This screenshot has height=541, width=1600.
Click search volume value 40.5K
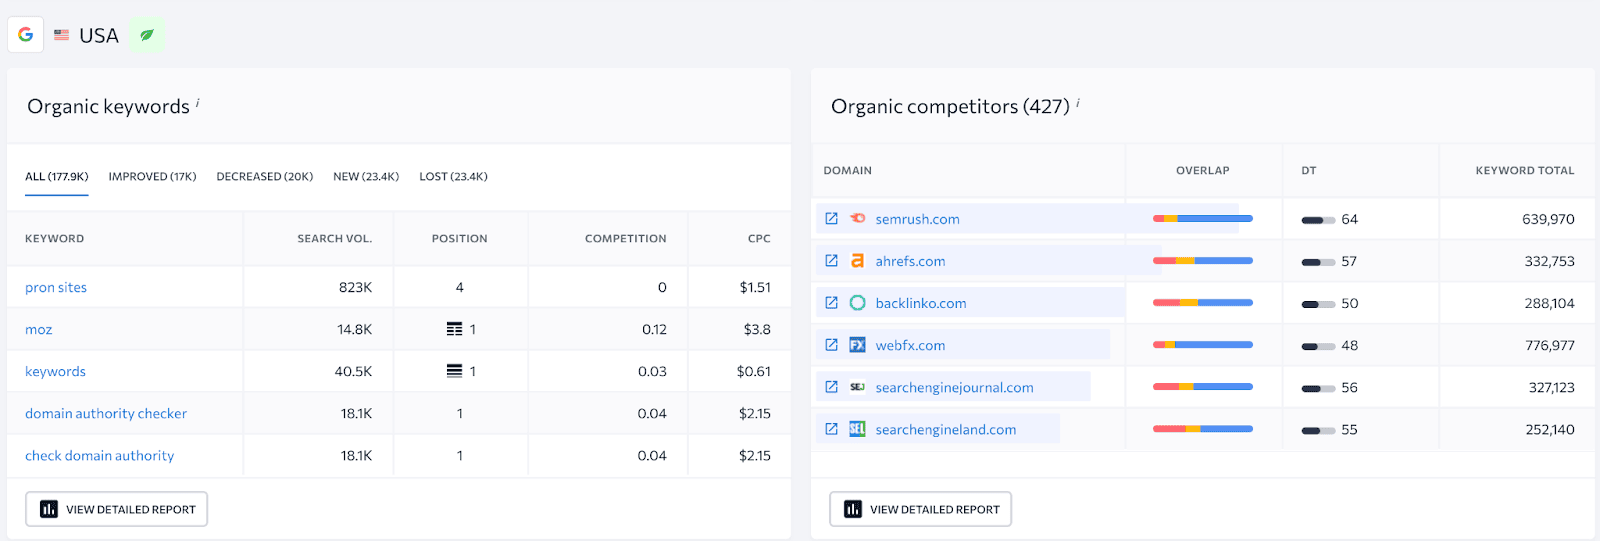(353, 371)
